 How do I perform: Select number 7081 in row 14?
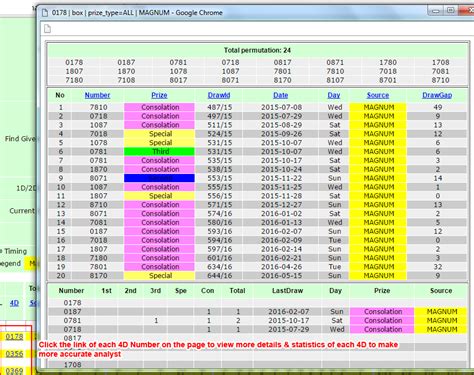pos(99,222)
